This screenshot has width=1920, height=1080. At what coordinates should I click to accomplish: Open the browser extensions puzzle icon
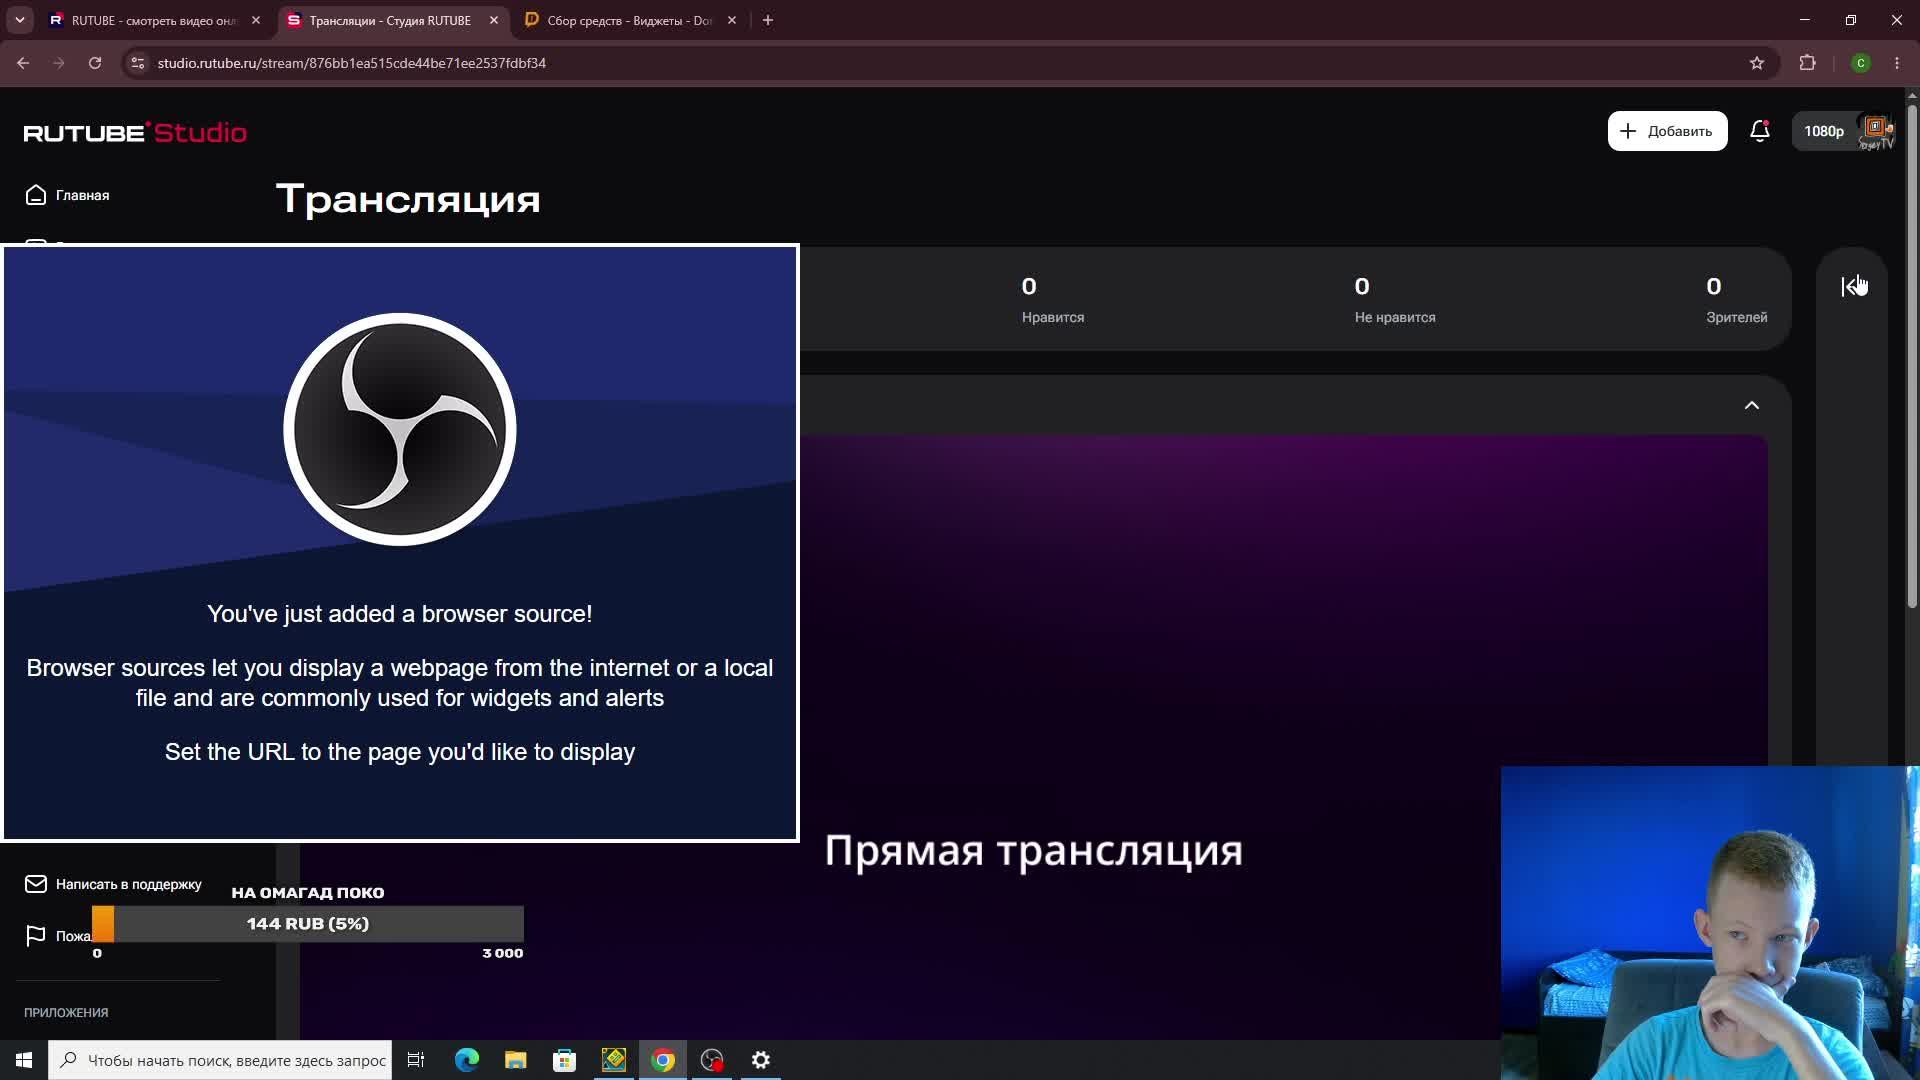pyautogui.click(x=1807, y=63)
